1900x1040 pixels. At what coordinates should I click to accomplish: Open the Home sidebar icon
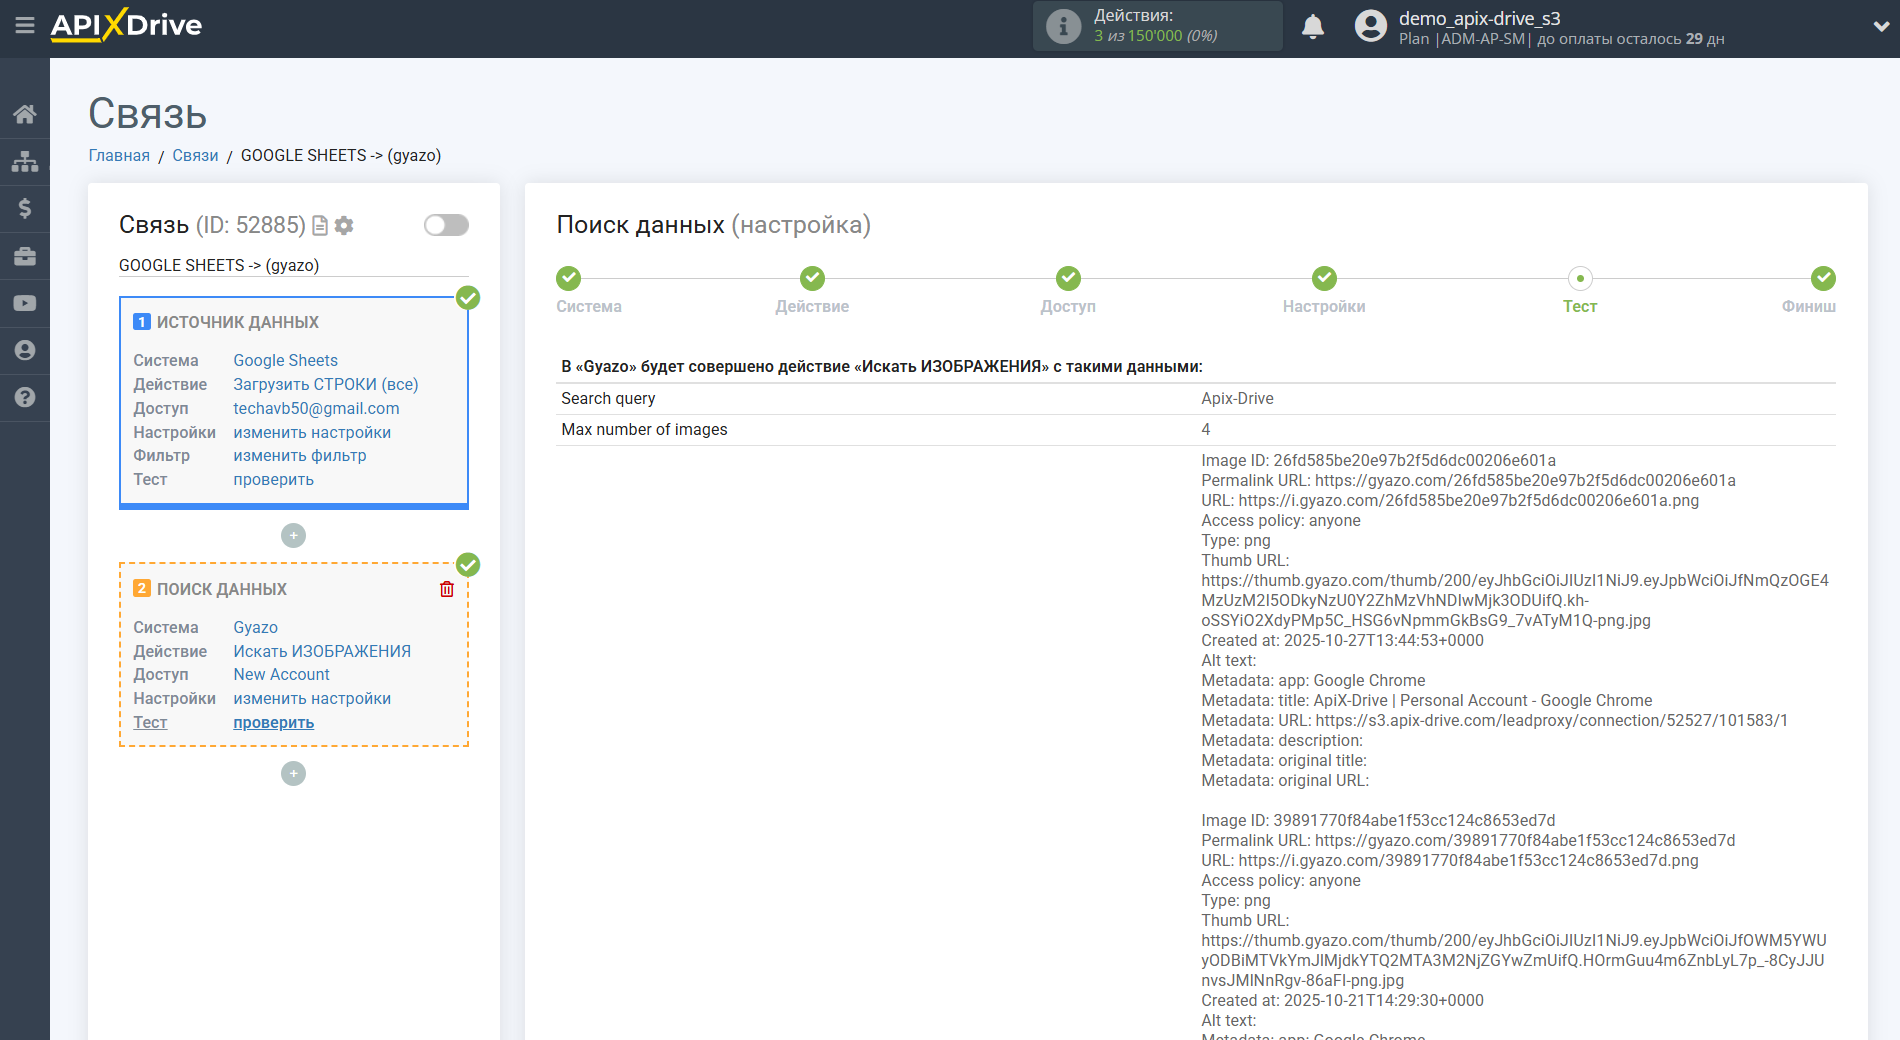pos(25,114)
